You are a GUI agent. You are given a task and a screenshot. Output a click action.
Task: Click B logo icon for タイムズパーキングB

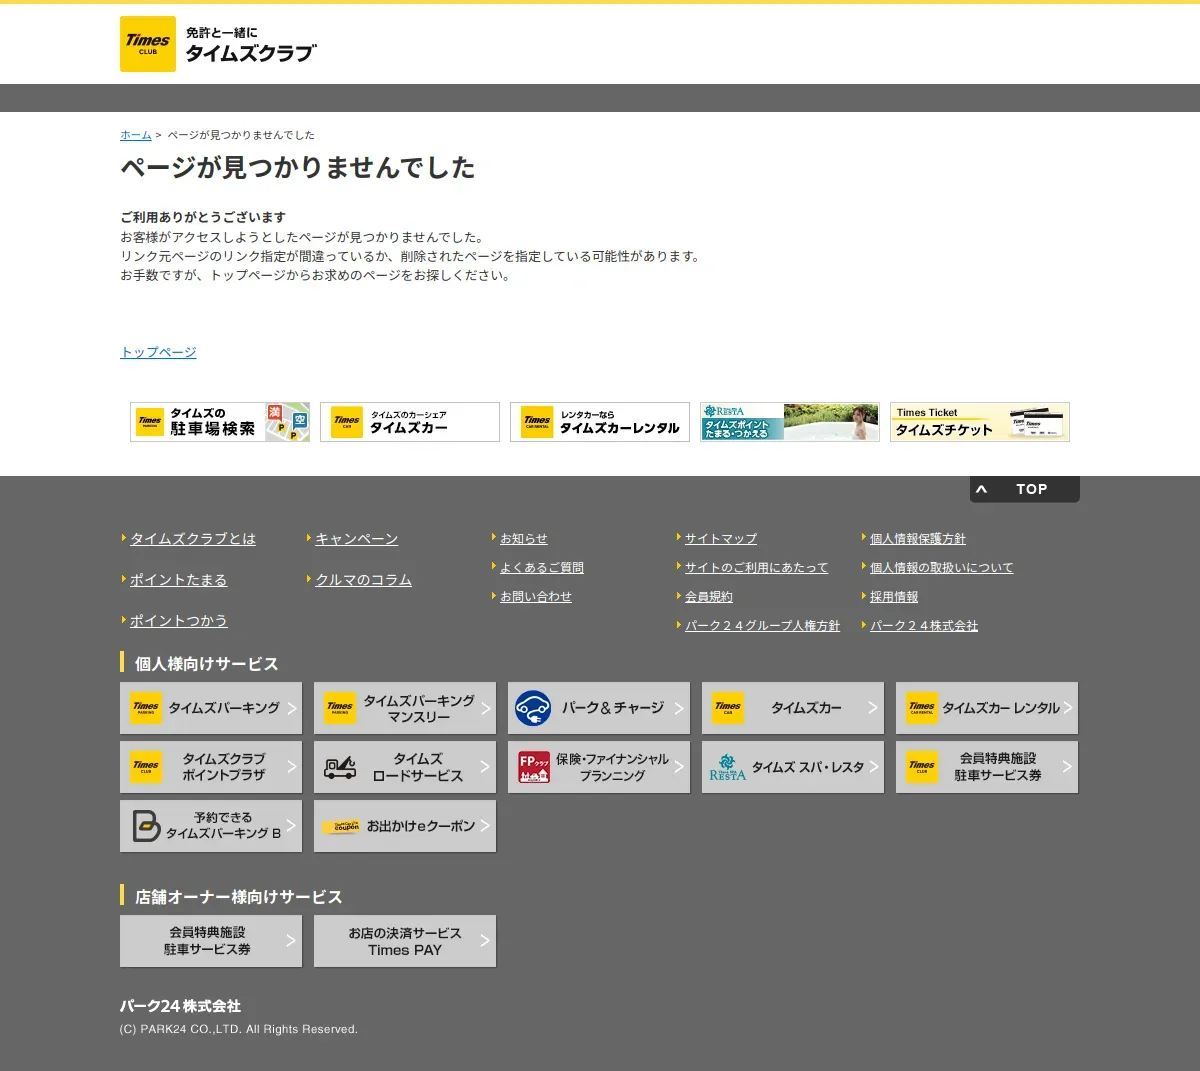(146, 826)
